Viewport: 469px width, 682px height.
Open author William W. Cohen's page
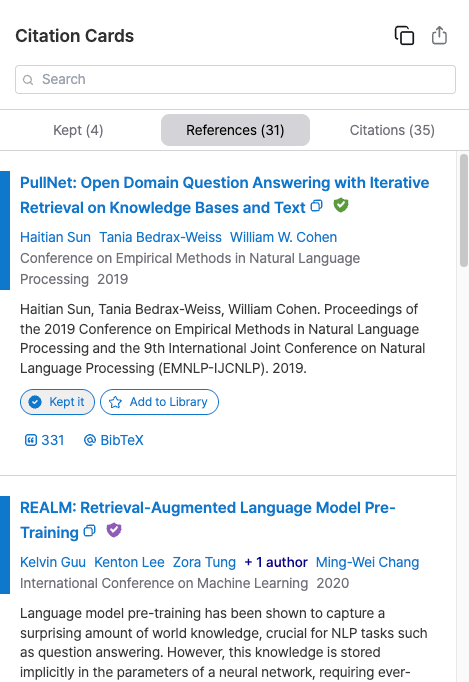283,237
